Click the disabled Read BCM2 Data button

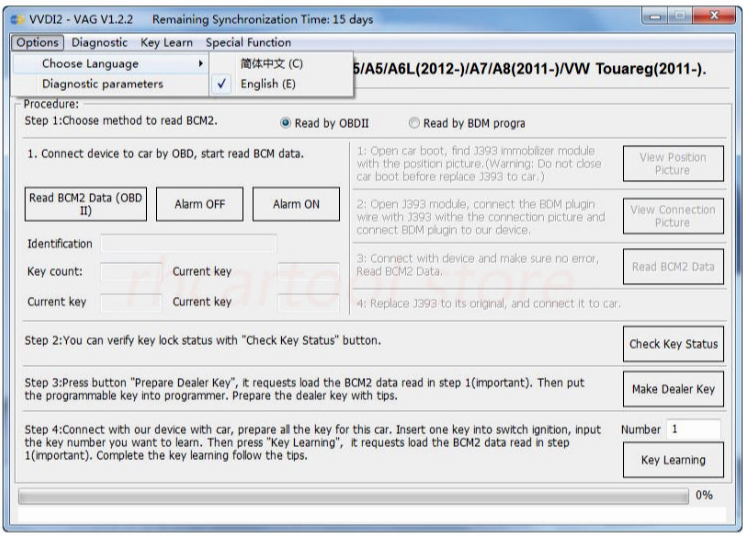coord(673,267)
